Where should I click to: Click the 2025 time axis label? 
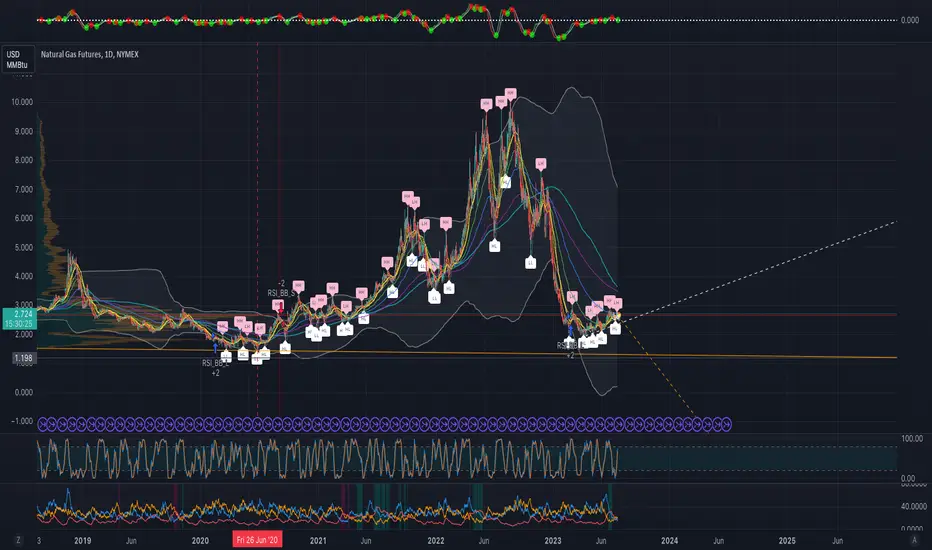(787, 540)
